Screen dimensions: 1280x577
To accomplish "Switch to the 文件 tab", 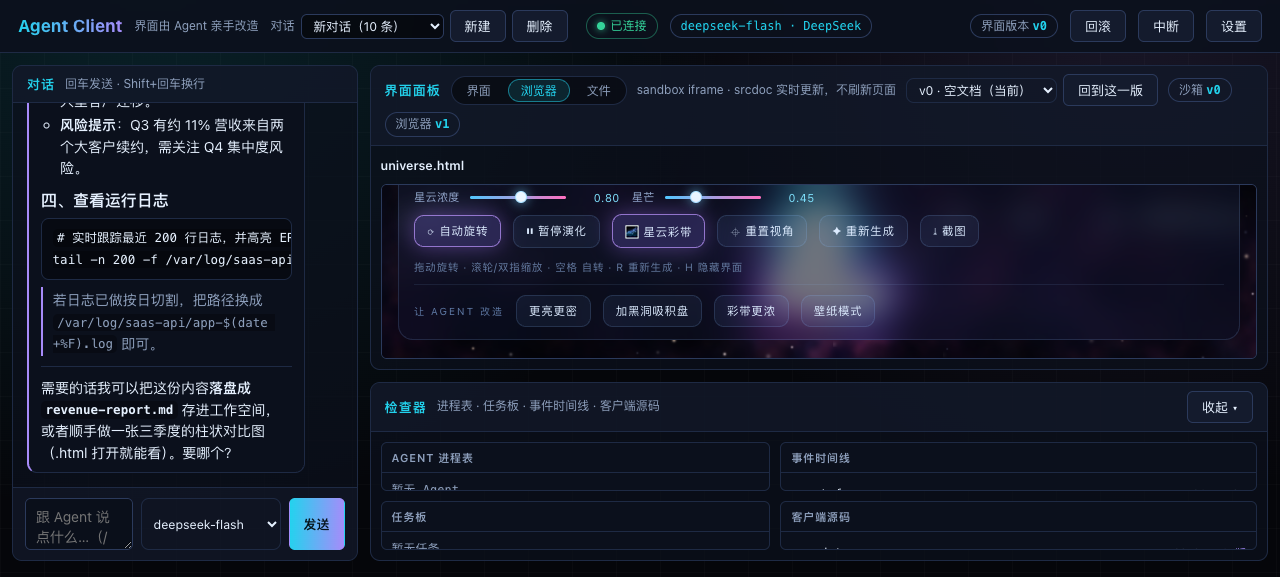I will click(599, 90).
